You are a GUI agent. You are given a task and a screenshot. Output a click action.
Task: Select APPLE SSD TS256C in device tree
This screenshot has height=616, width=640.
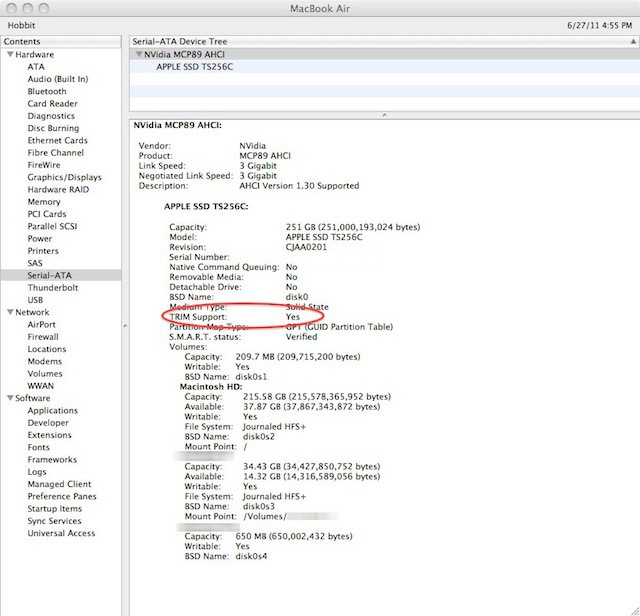[x=195, y=66]
